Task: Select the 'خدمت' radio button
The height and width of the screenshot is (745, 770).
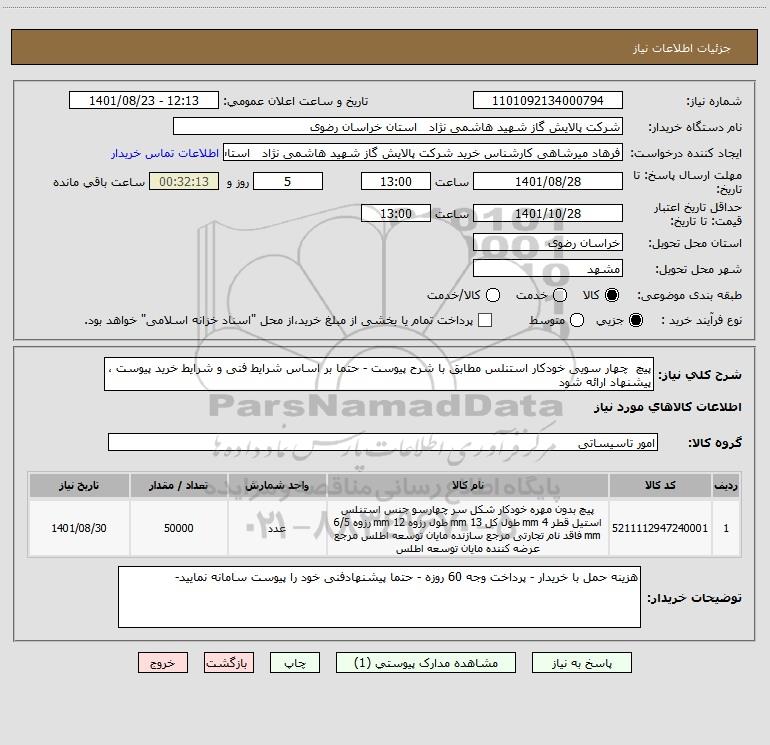Action: pyautogui.click(x=560, y=295)
